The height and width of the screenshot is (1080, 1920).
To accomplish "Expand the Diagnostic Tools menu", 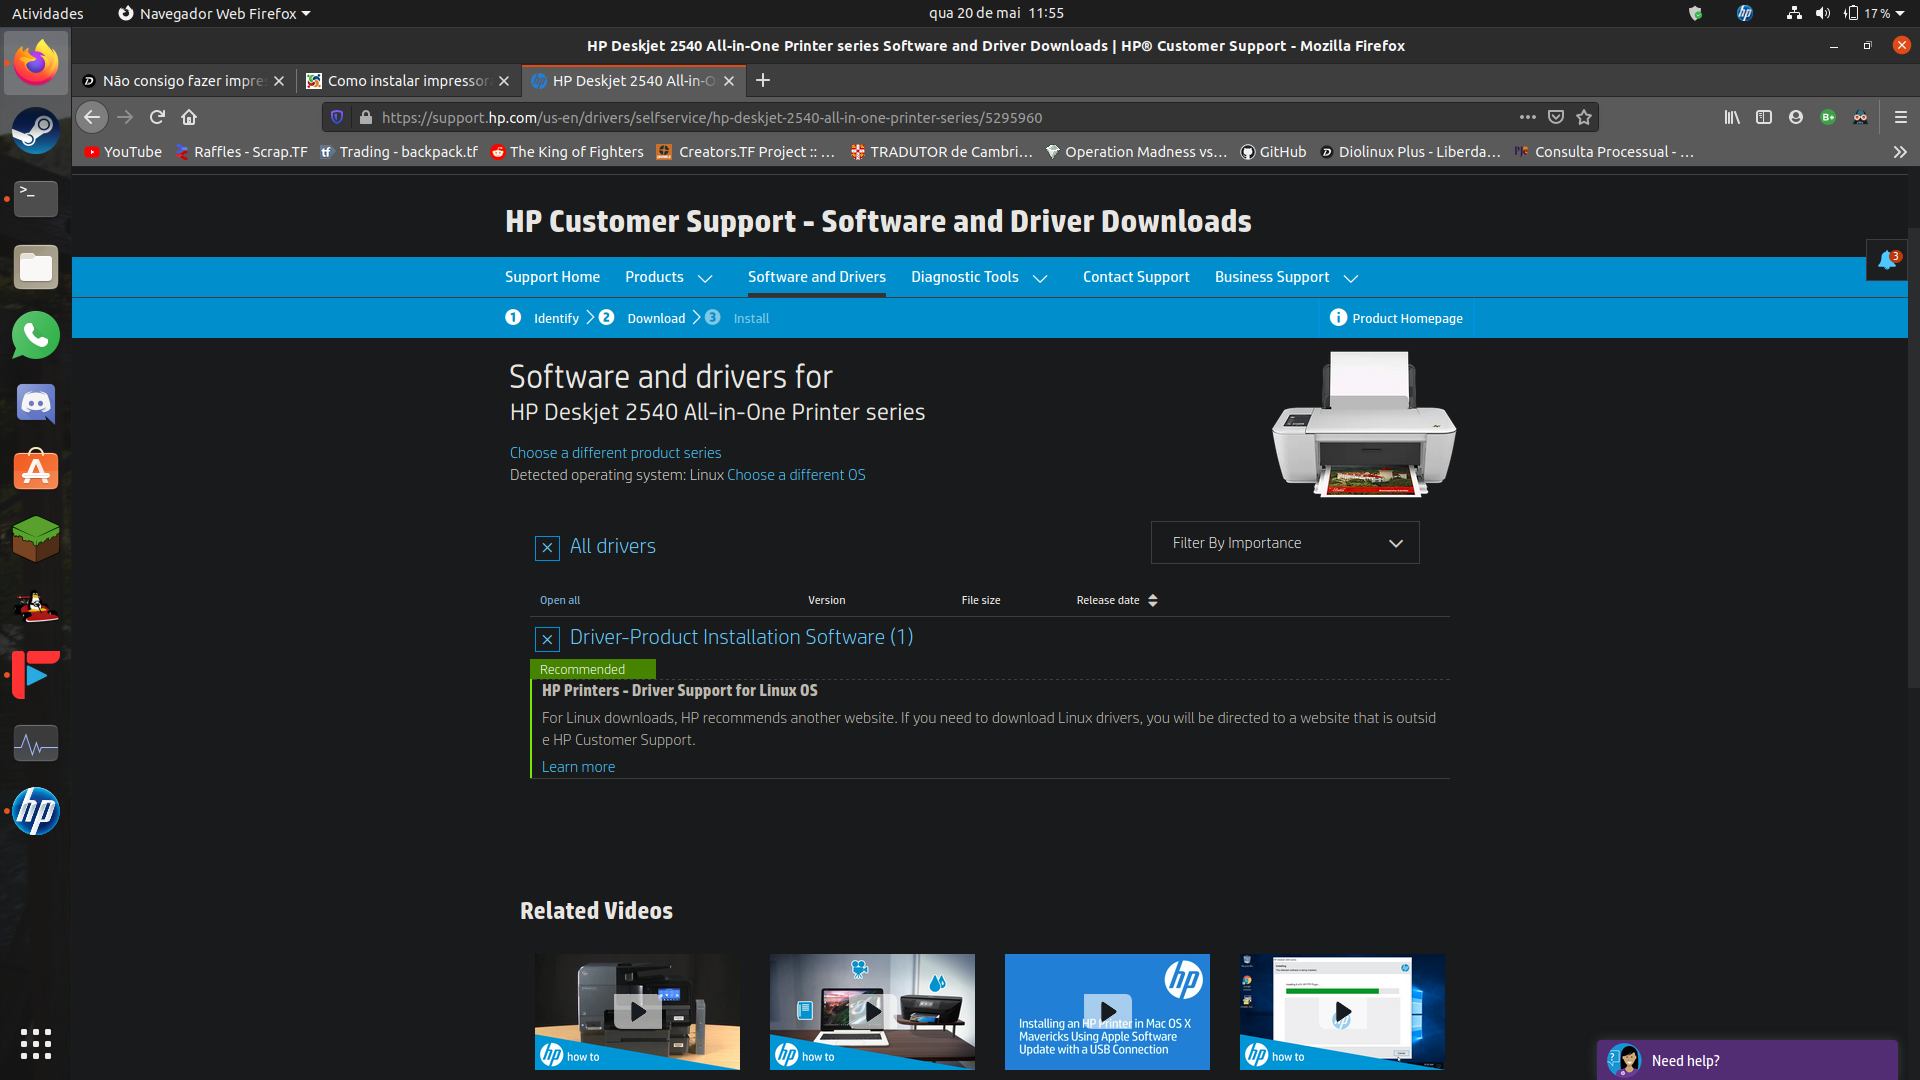I will [1040, 278].
